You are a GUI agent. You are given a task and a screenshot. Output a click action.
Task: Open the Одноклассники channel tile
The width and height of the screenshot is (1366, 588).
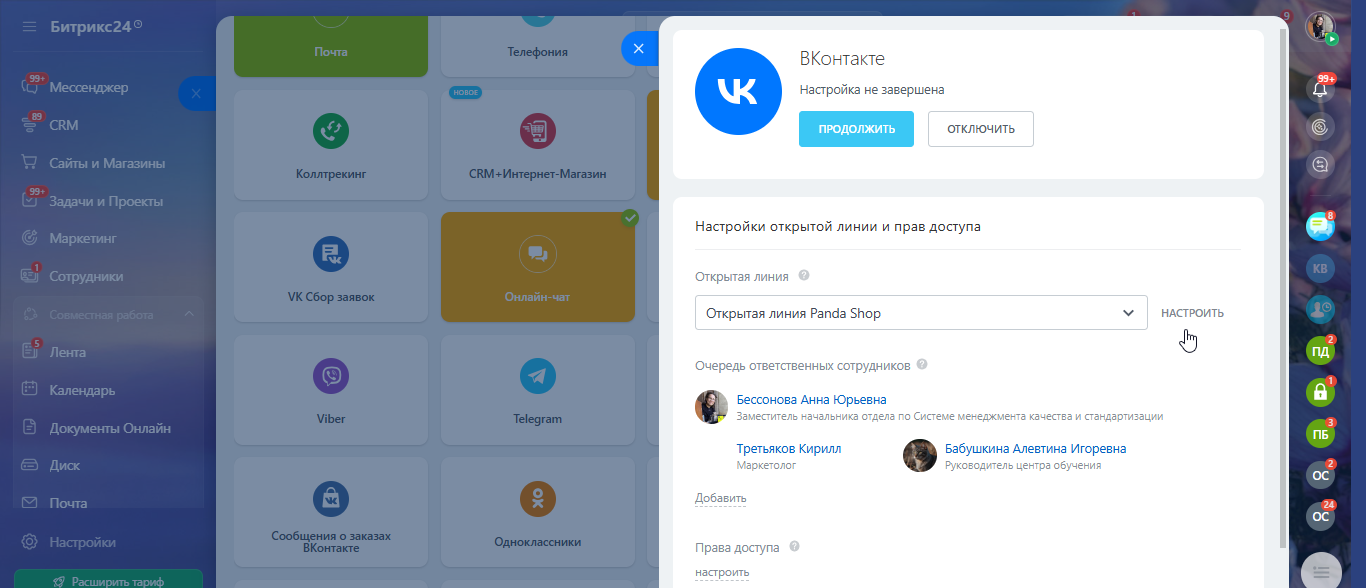tap(538, 513)
